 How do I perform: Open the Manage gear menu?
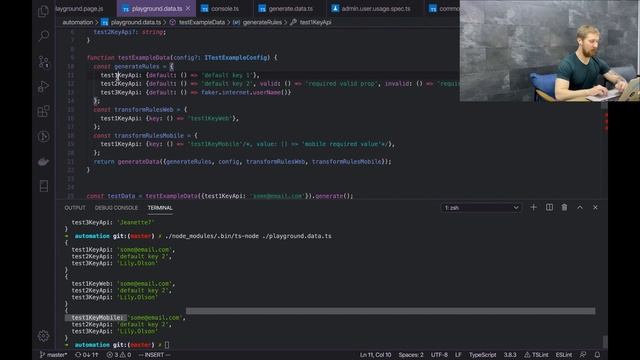coord(43,336)
